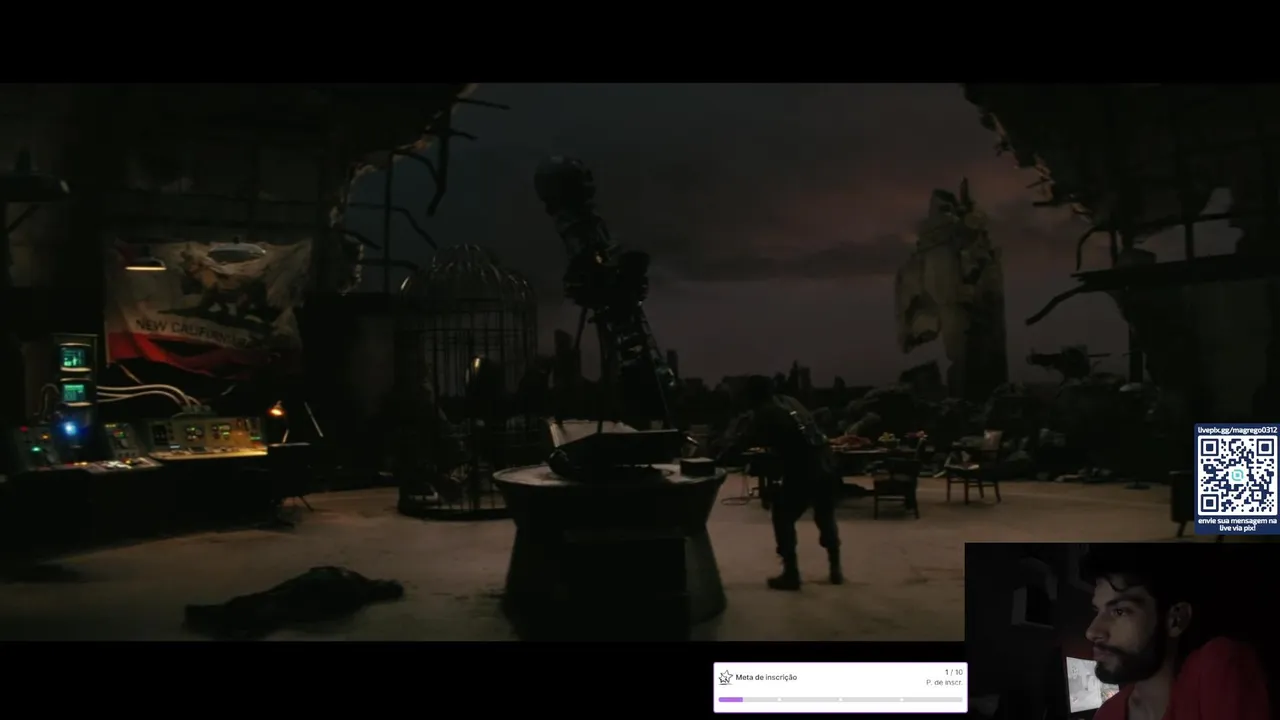
Task: Click the "1 / 10" goal counter
Action: click(x=953, y=672)
